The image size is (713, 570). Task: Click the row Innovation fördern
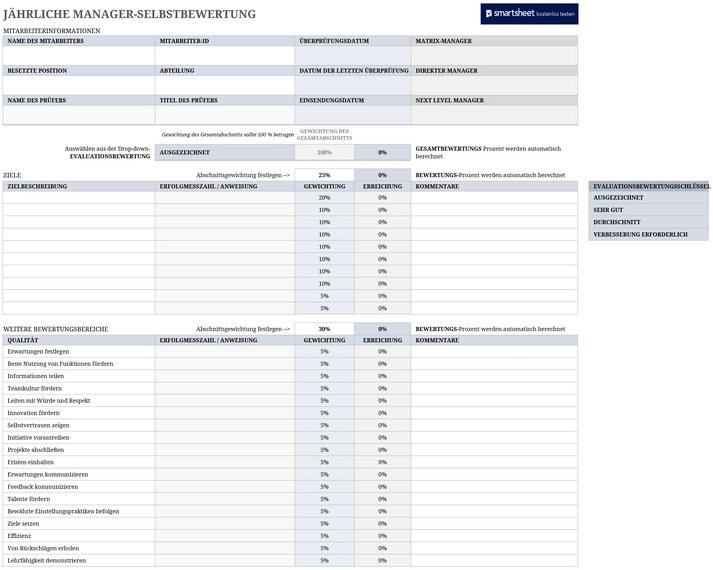point(290,413)
